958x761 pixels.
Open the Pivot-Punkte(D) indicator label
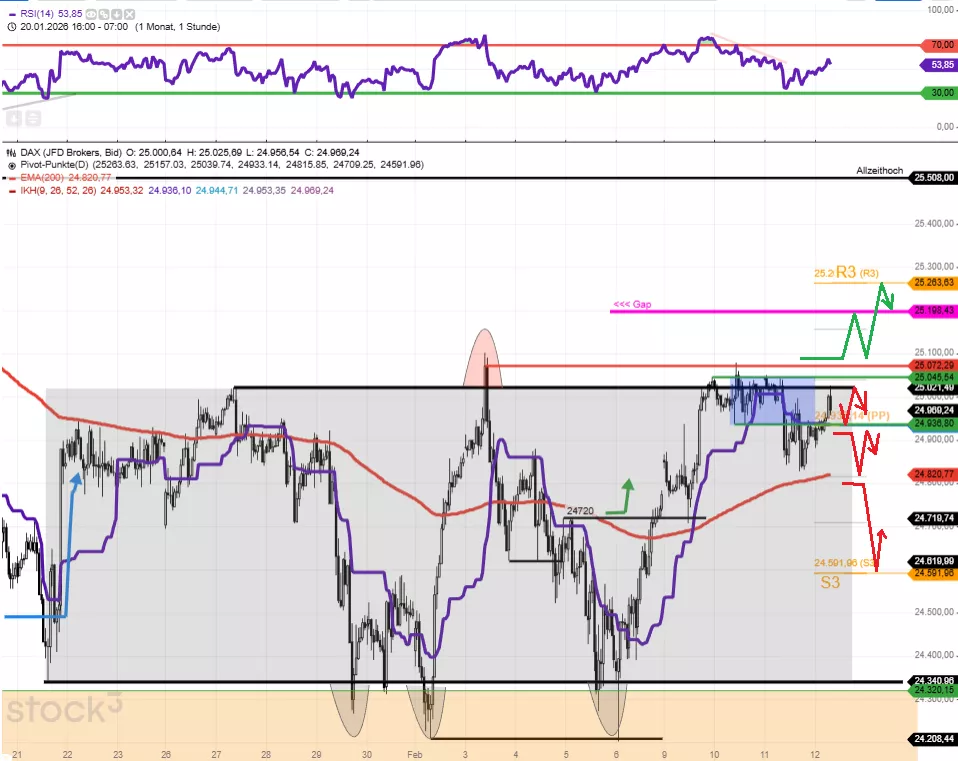(x=57, y=163)
